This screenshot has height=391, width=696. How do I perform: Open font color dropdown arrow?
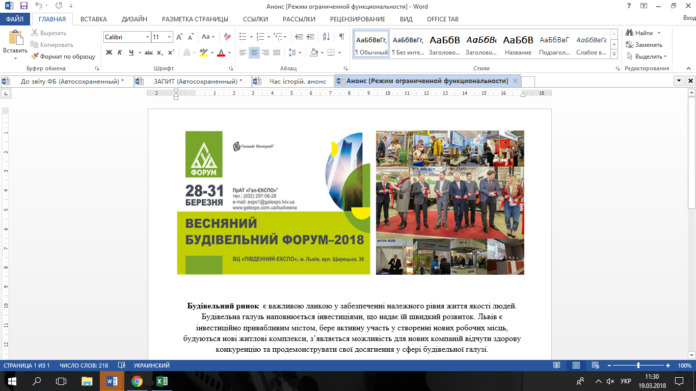coord(229,53)
